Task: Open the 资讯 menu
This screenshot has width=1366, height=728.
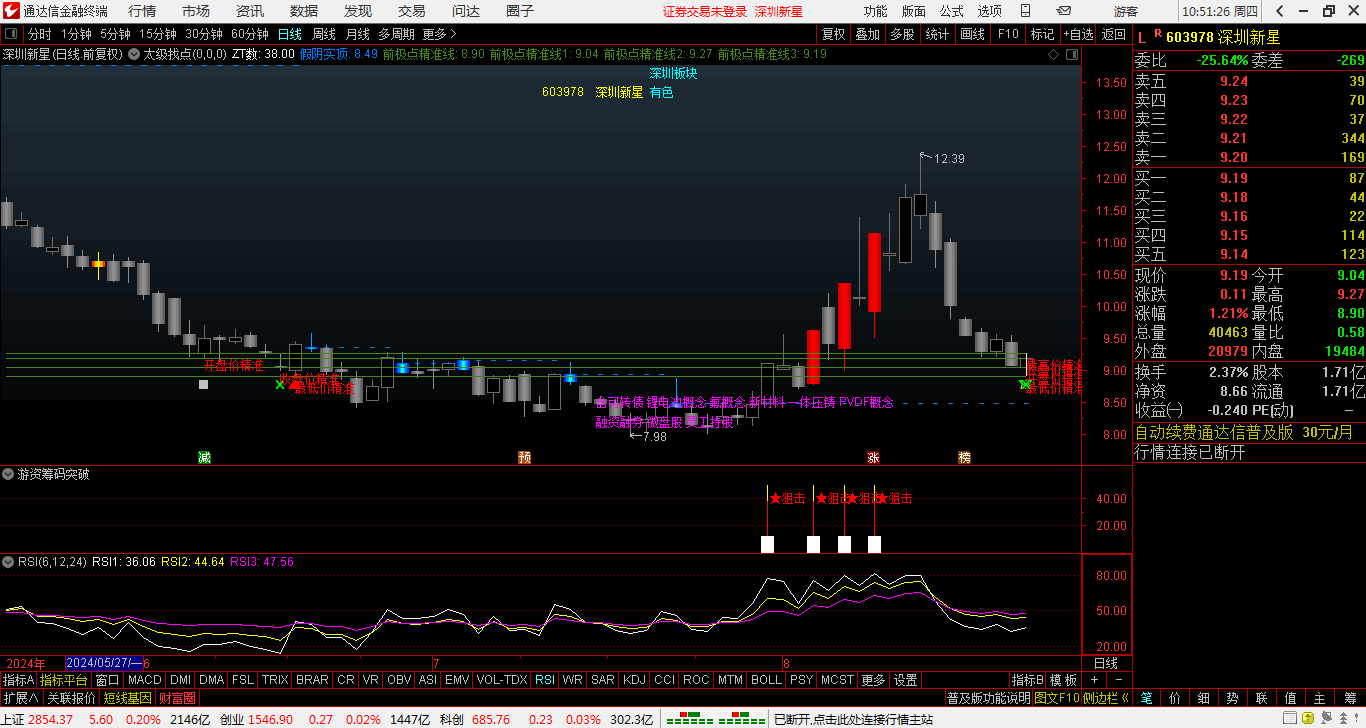Action: (250, 11)
